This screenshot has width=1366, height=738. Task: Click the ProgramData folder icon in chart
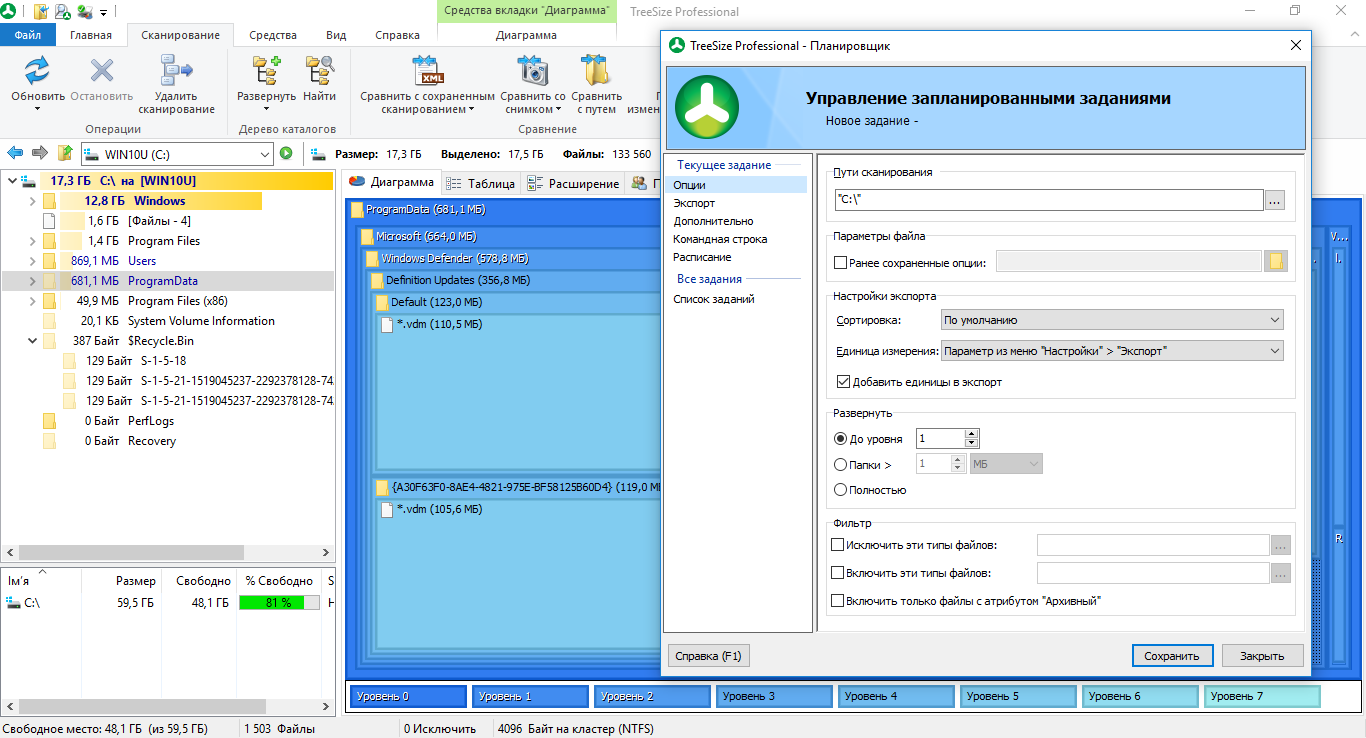pos(358,210)
